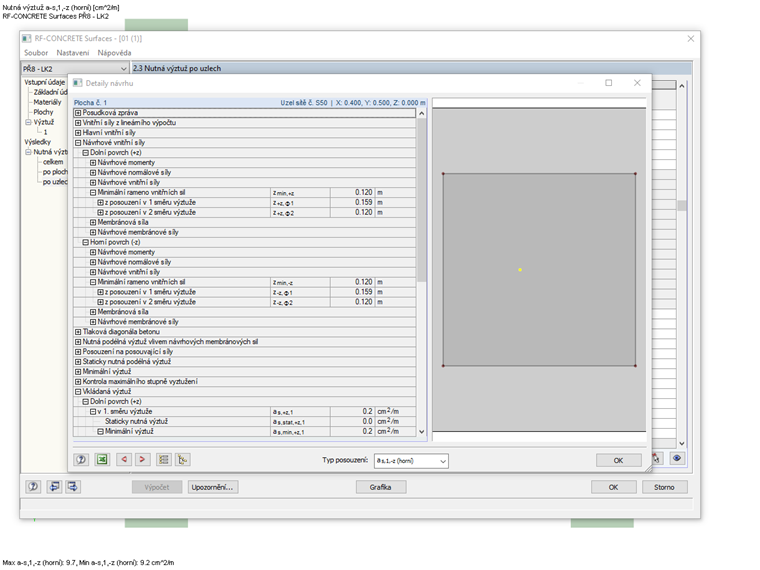Image resolution: width=760 pixels, height=570 pixels.
Task: Go to next mesh node (red right arrow)
Action: [x=142, y=459]
